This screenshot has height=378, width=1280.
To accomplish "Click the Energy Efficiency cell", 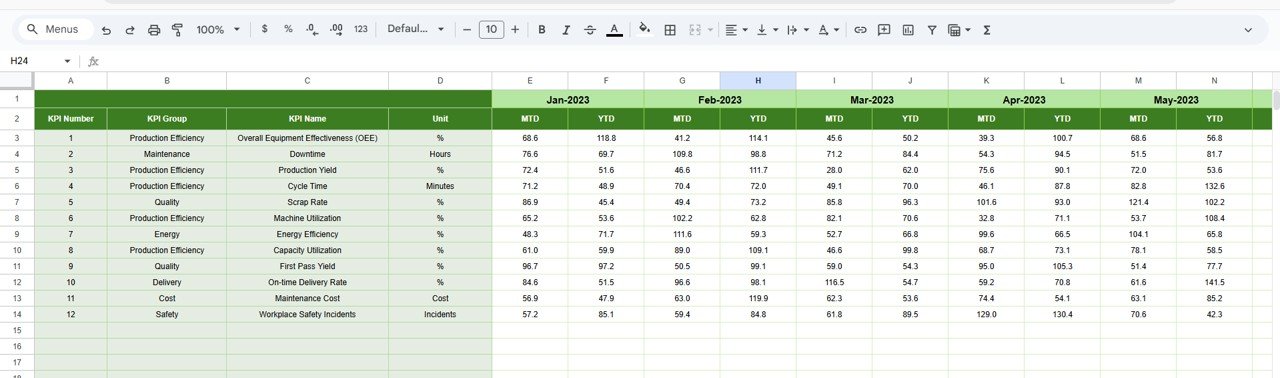I will click(308, 233).
